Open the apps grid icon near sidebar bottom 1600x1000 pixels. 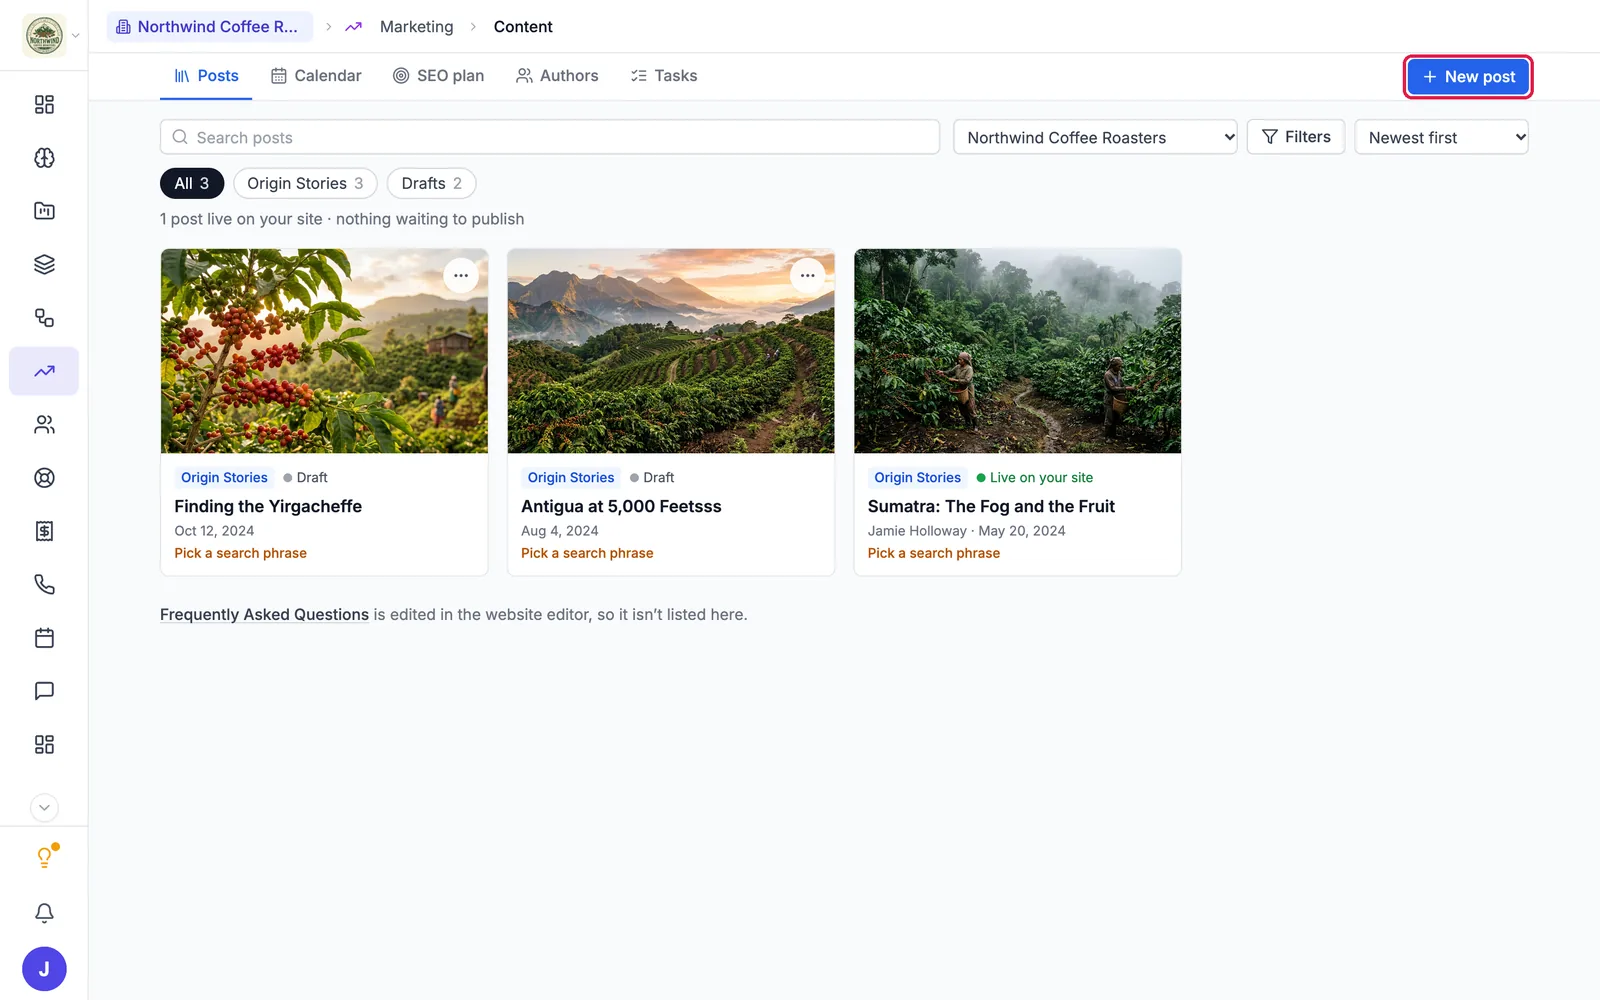tap(44, 744)
